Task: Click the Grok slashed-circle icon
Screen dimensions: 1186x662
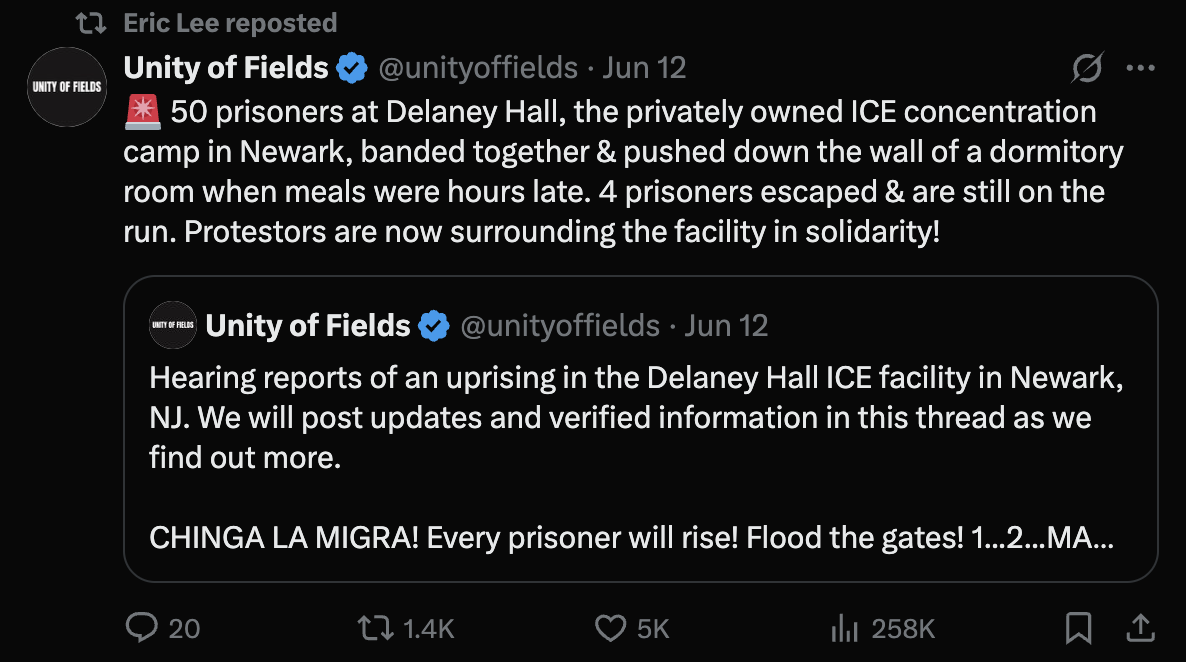Action: 1087,69
